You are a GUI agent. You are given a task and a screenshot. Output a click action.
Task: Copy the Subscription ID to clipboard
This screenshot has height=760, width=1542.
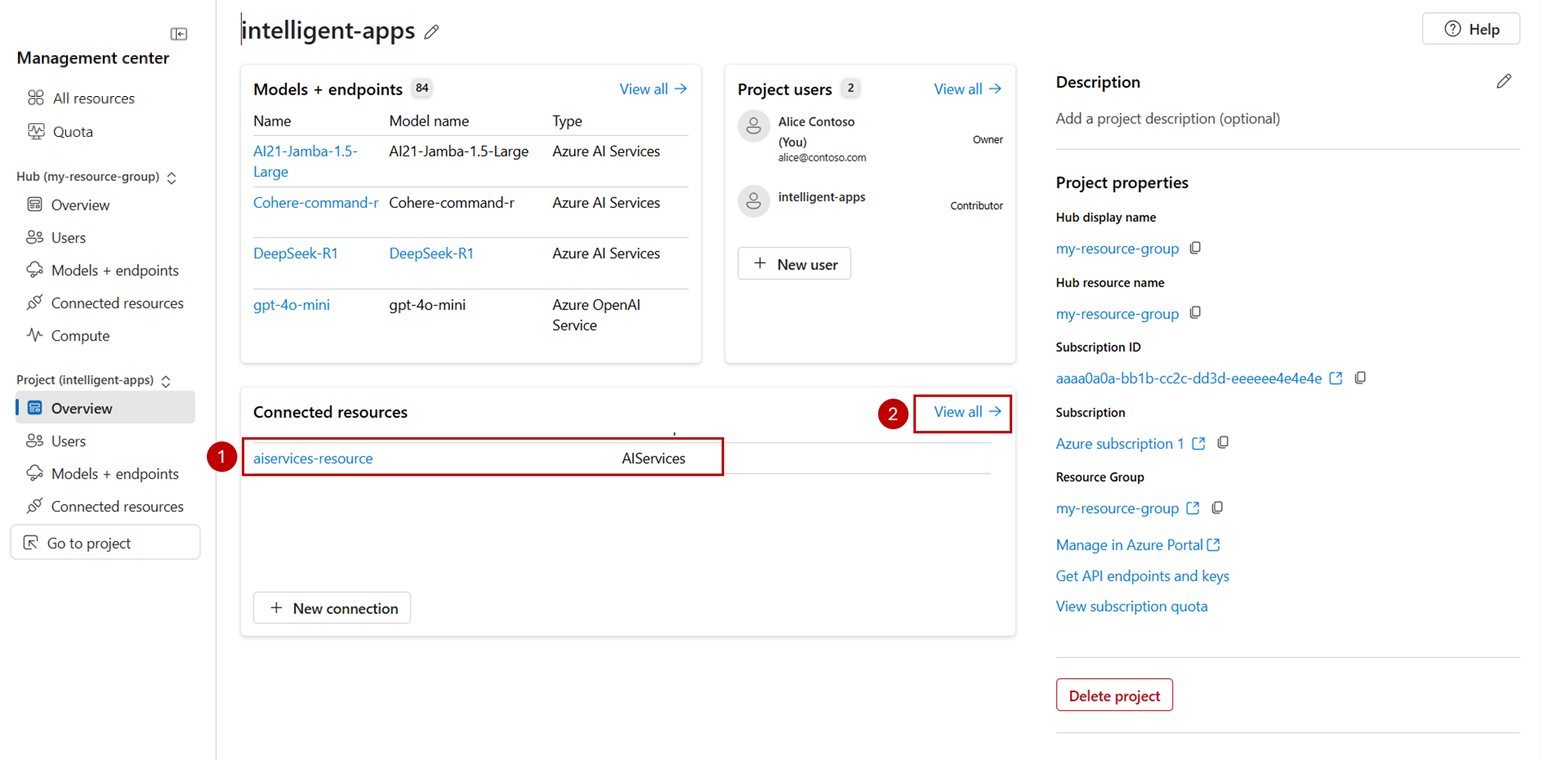[1360, 378]
